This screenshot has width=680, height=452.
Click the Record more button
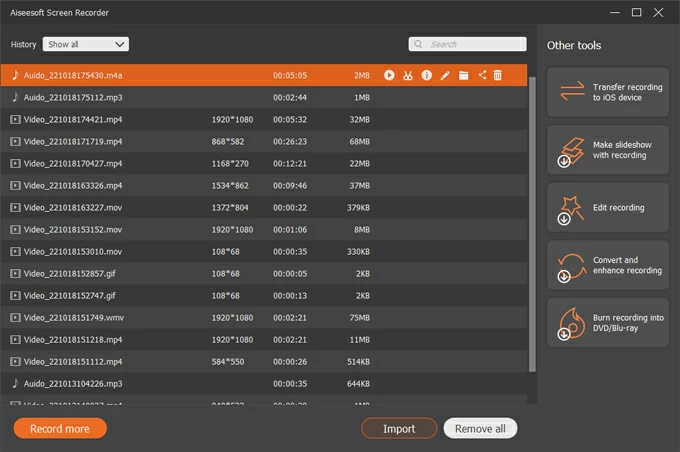click(60, 429)
